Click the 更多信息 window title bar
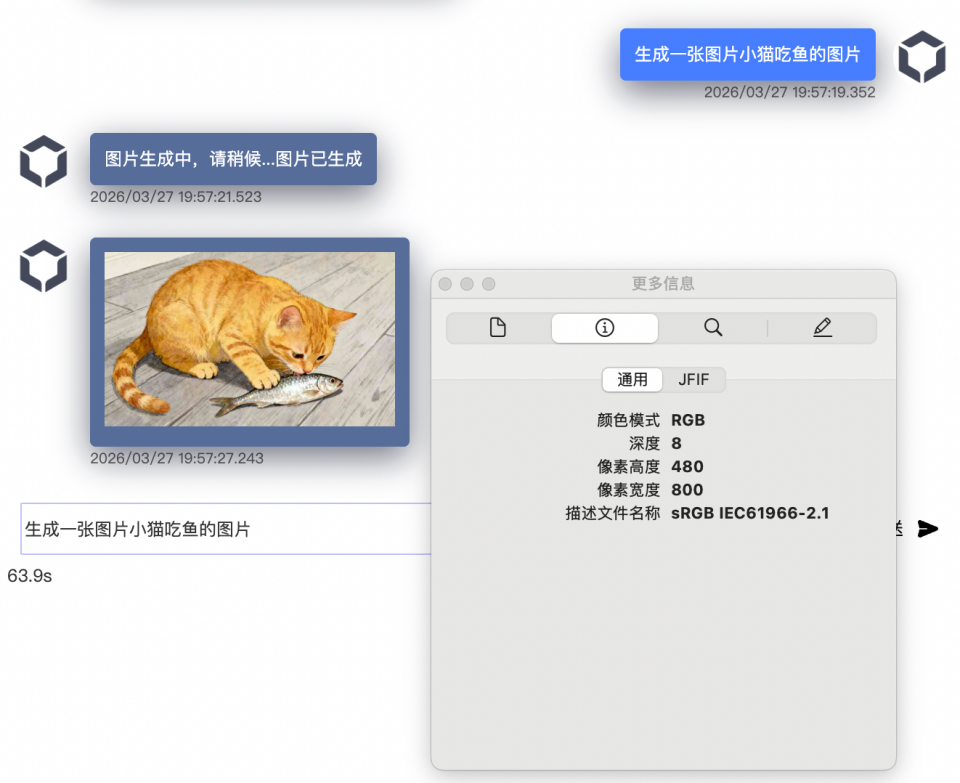The width and height of the screenshot is (960, 783). coord(663,284)
